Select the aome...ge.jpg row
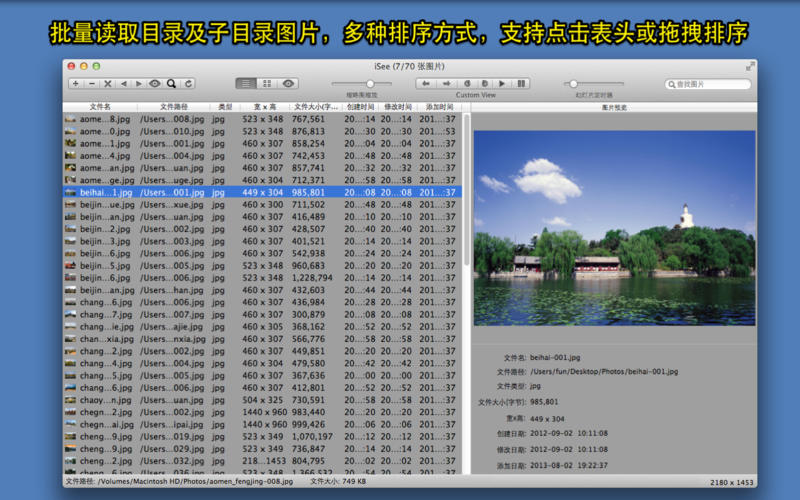The height and width of the screenshot is (500, 800). [262, 180]
